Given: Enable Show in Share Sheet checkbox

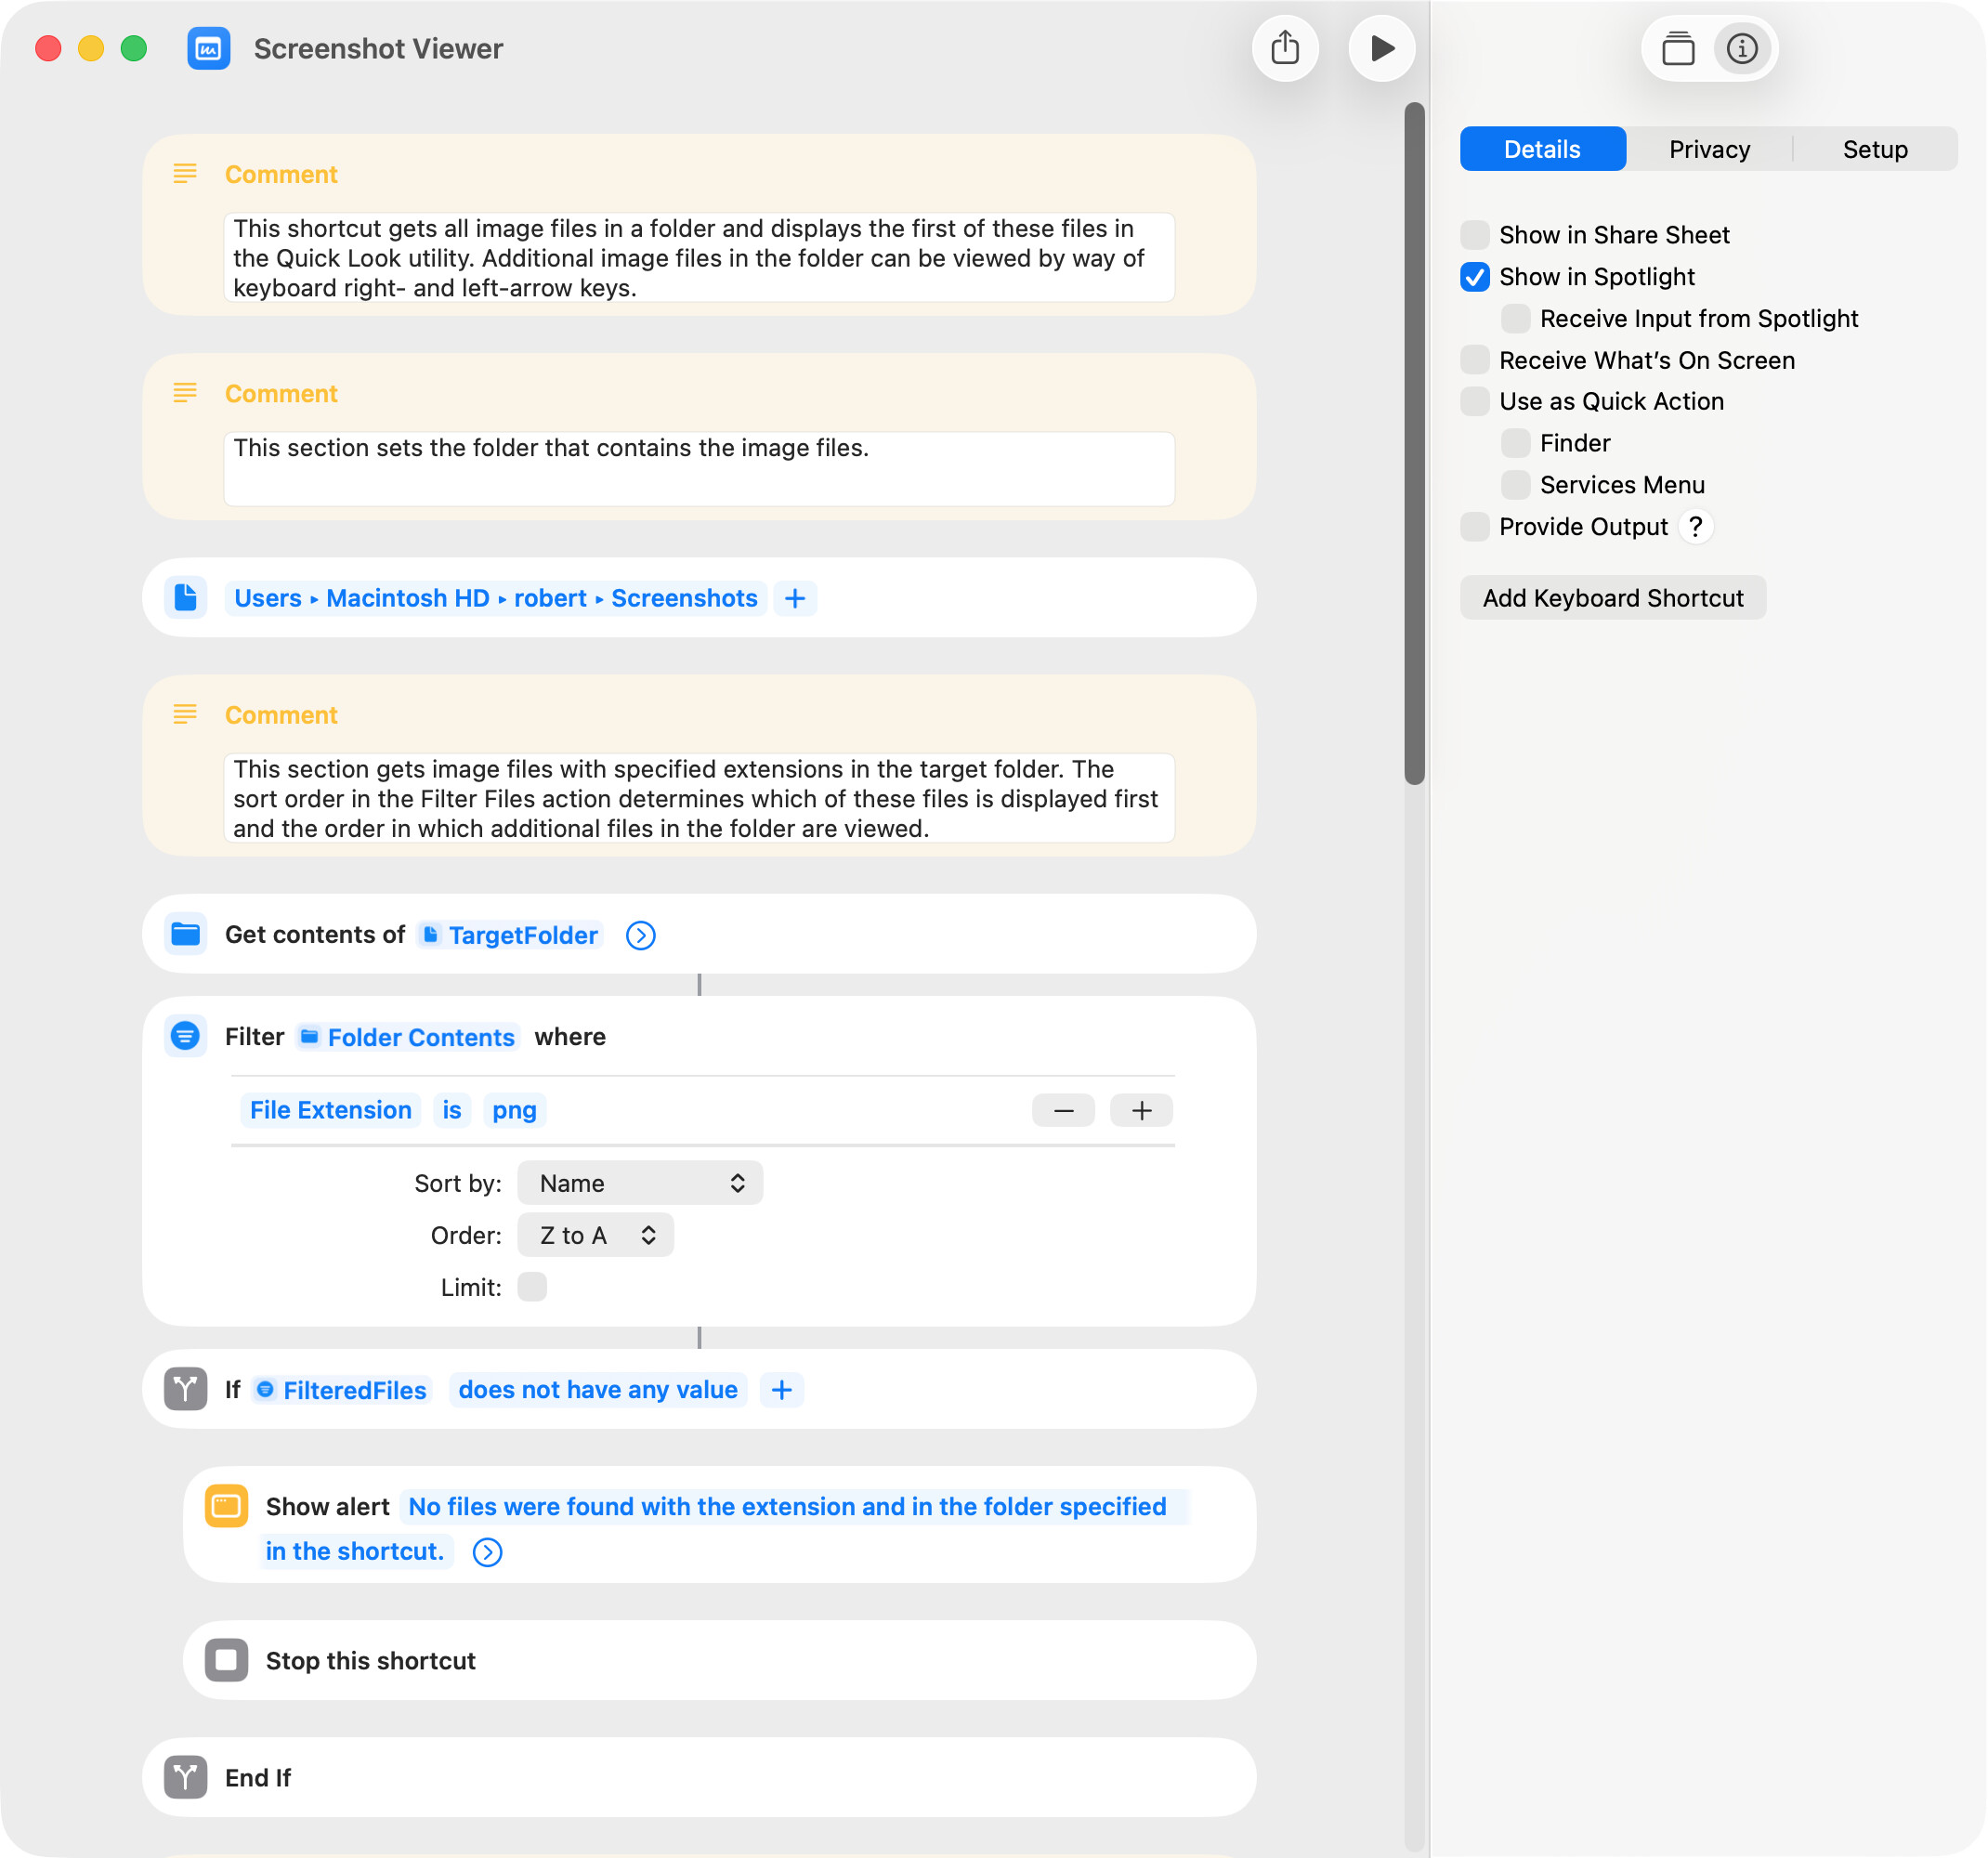Looking at the screenshot, I should pyautogui.click(x=1474, y=235).
